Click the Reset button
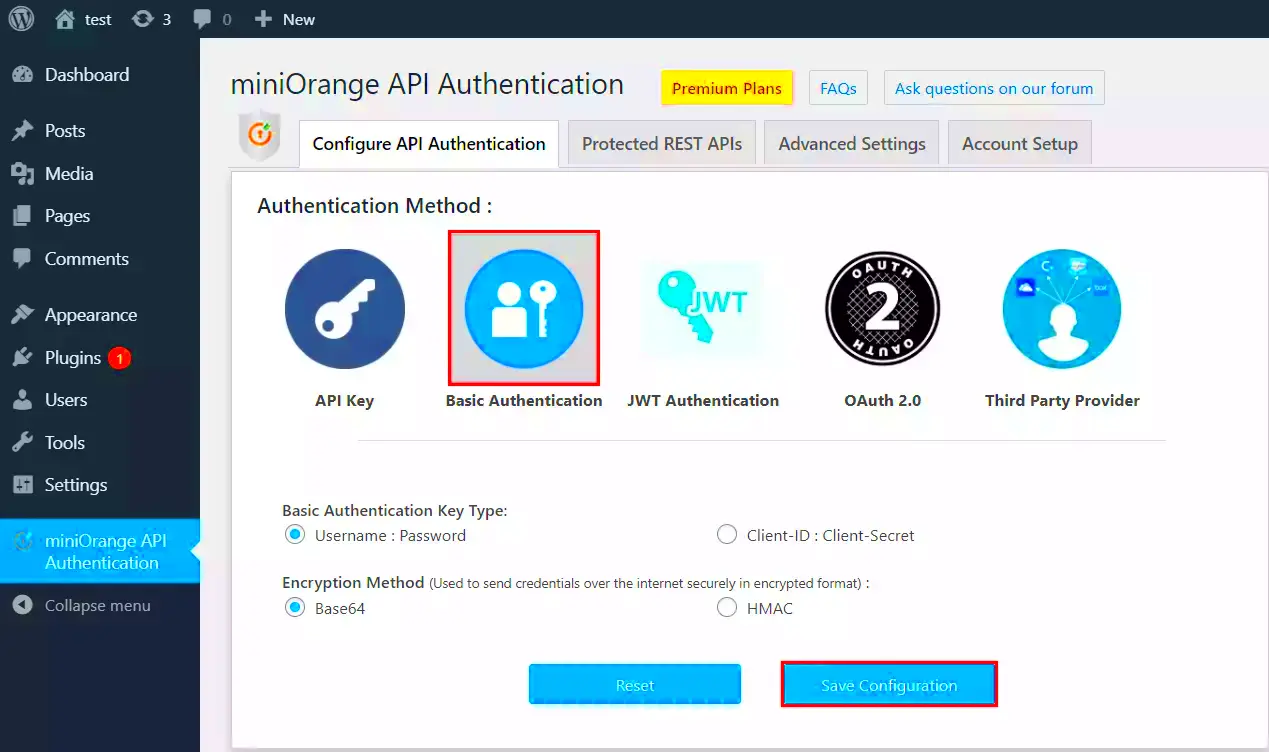The height and width of the screenshot is (752, 1269). (x=635, y=685)
